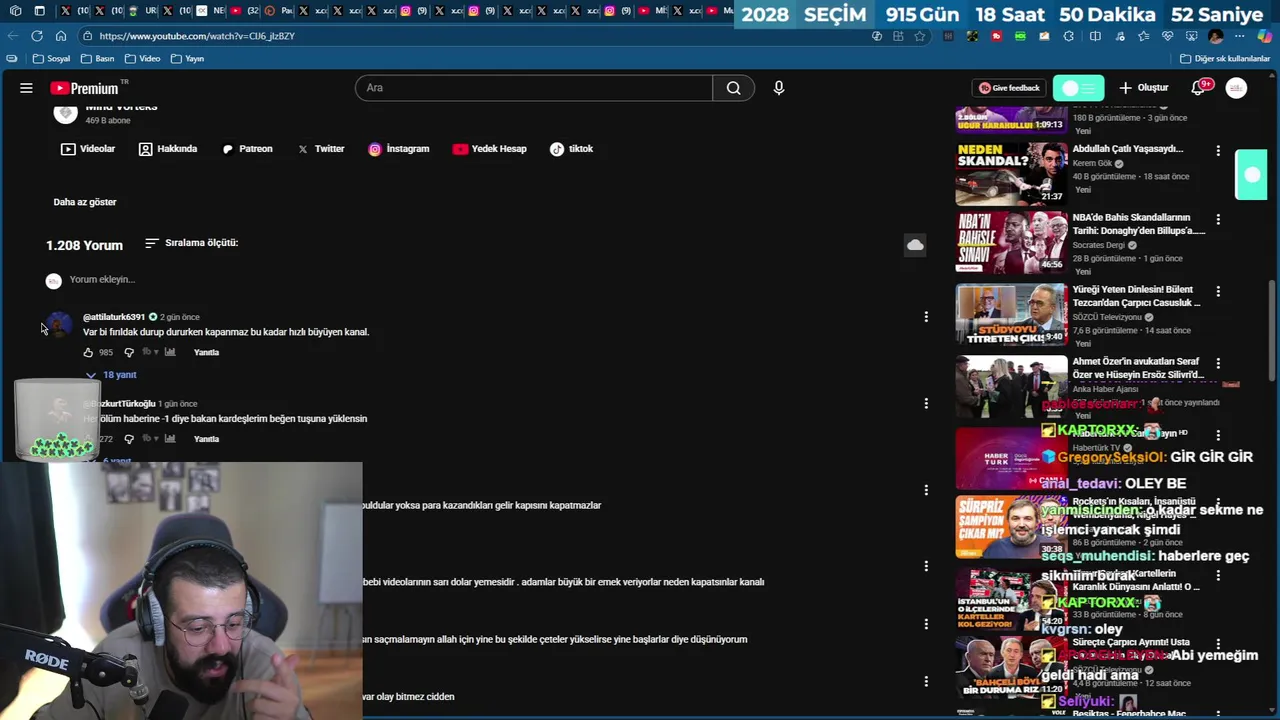Dislike the @attilaturk6391 comment
Viewport: 1280px width, 720px height.
pos(128,352)
